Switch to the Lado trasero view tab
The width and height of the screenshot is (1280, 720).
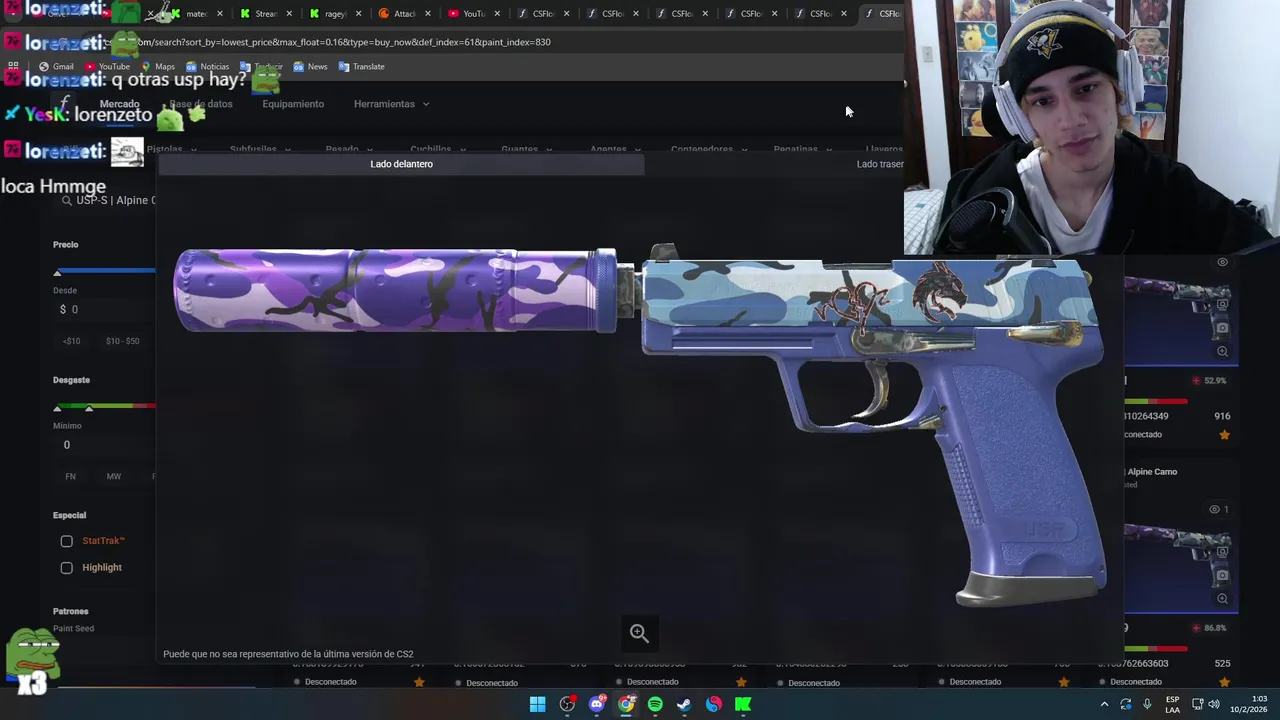pos(880,164)
